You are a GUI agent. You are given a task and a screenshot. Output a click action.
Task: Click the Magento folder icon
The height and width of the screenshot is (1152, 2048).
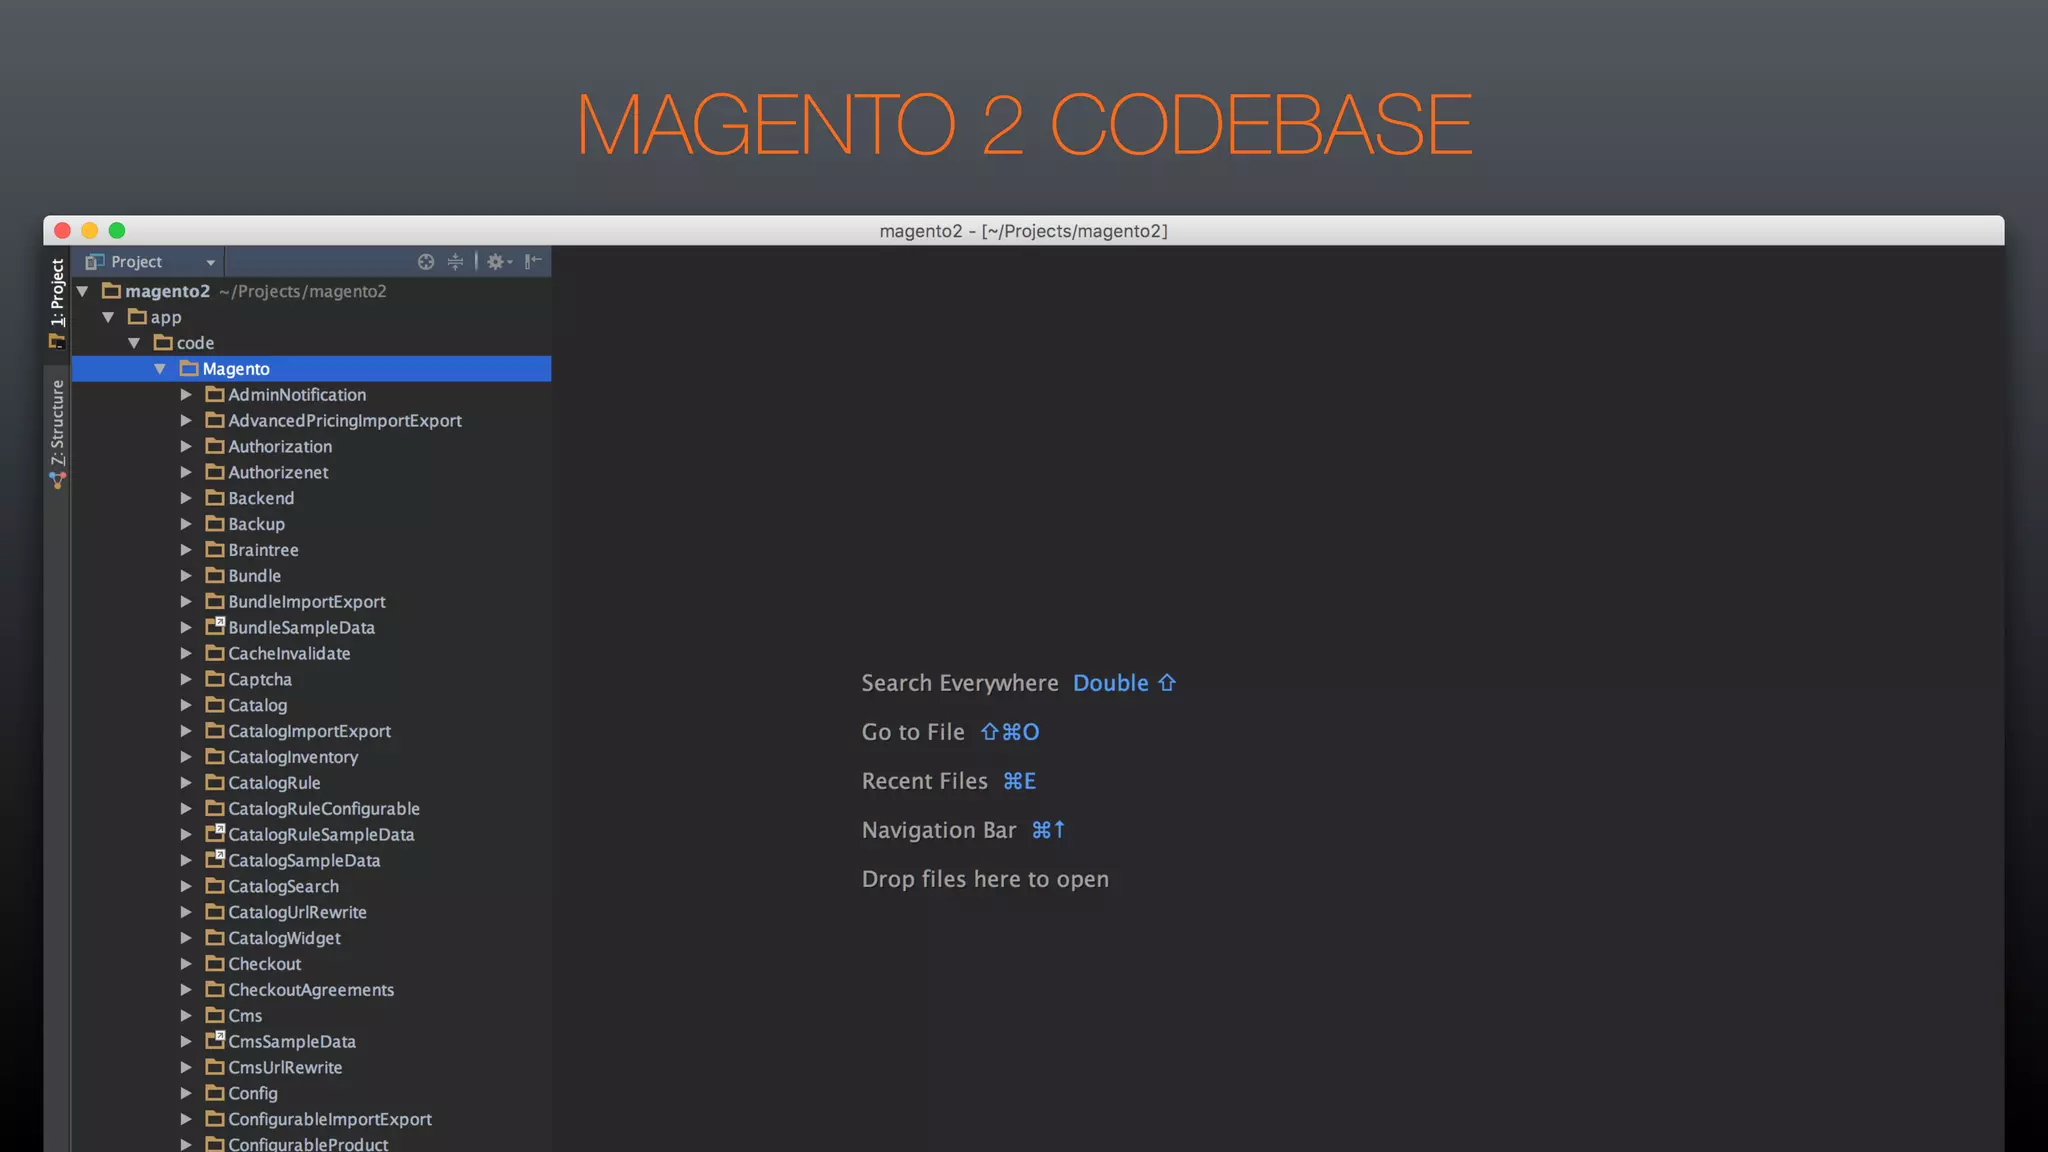click(189, 368)
